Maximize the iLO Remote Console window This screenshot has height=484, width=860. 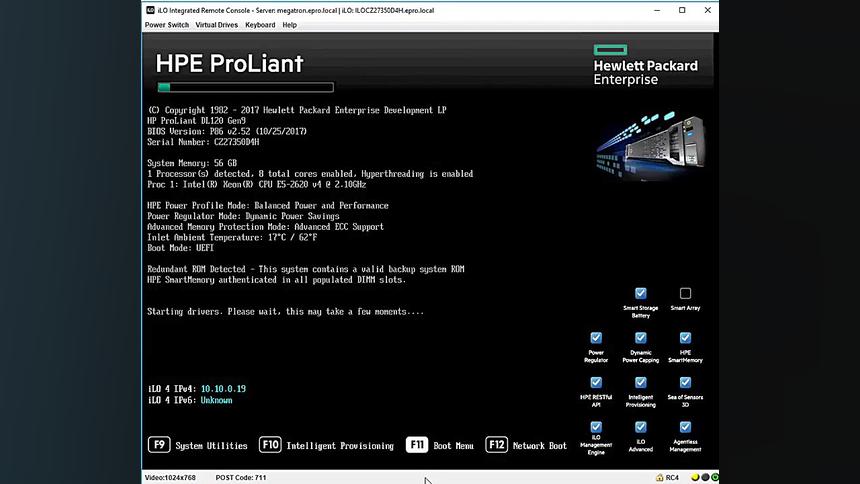tap(682, 10)
